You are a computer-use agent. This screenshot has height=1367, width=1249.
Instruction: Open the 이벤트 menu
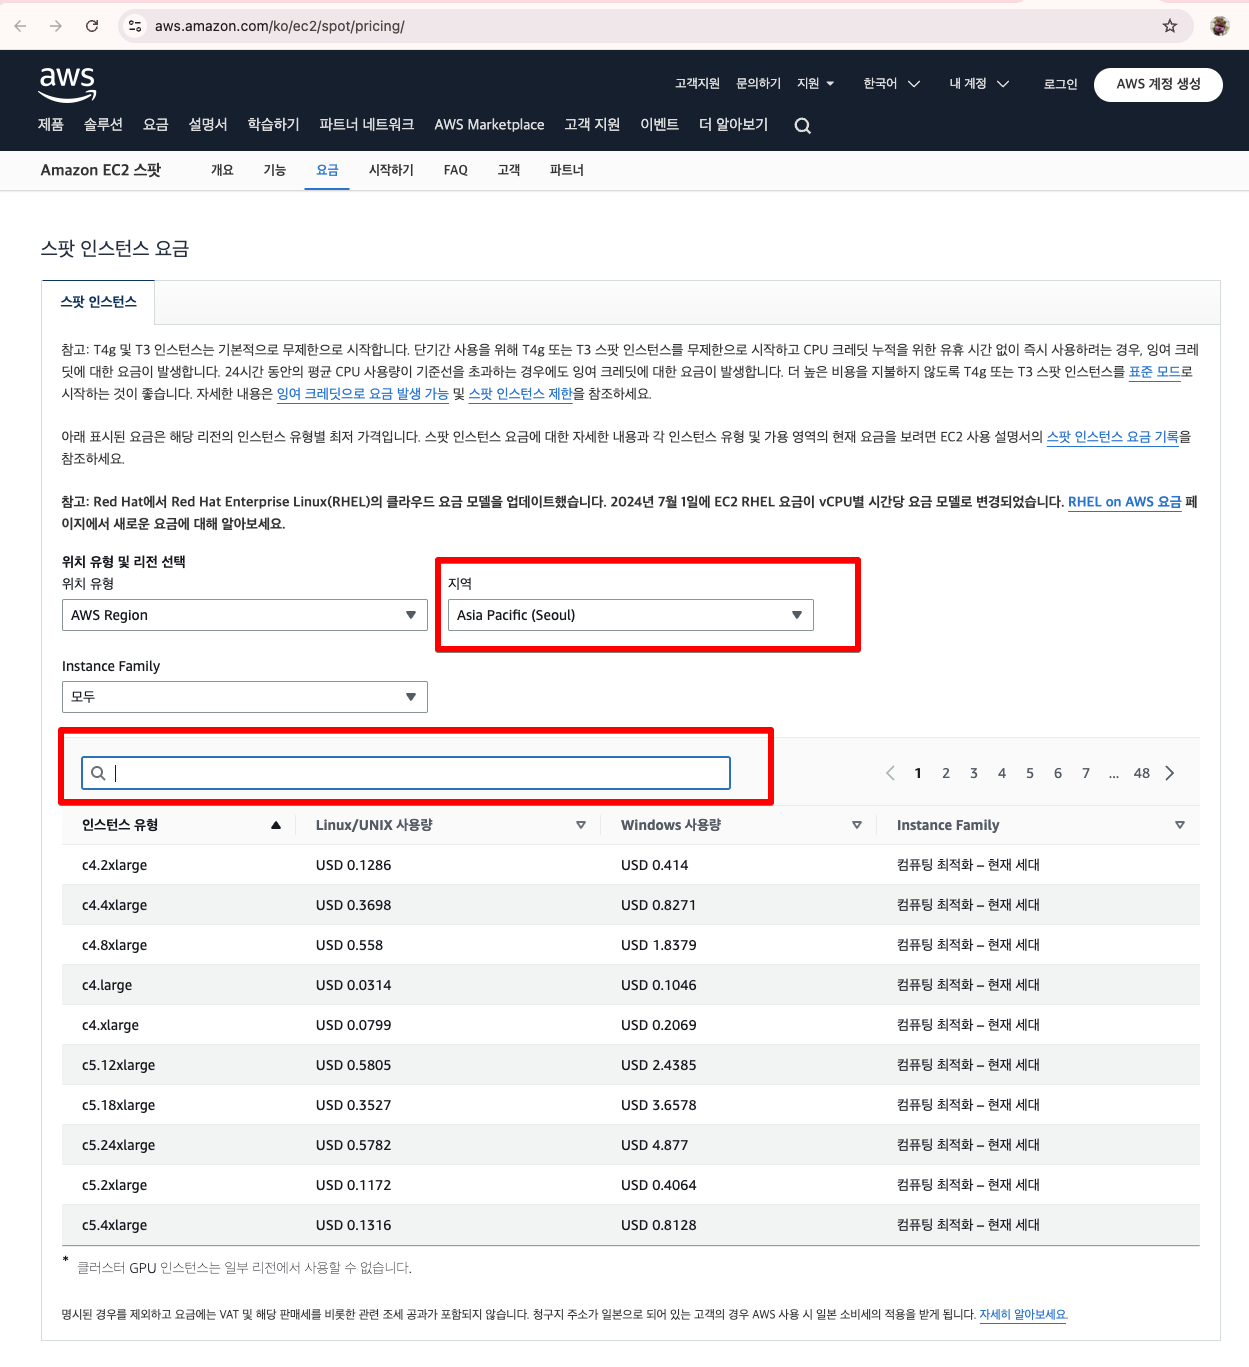click(x=660, y=124)
